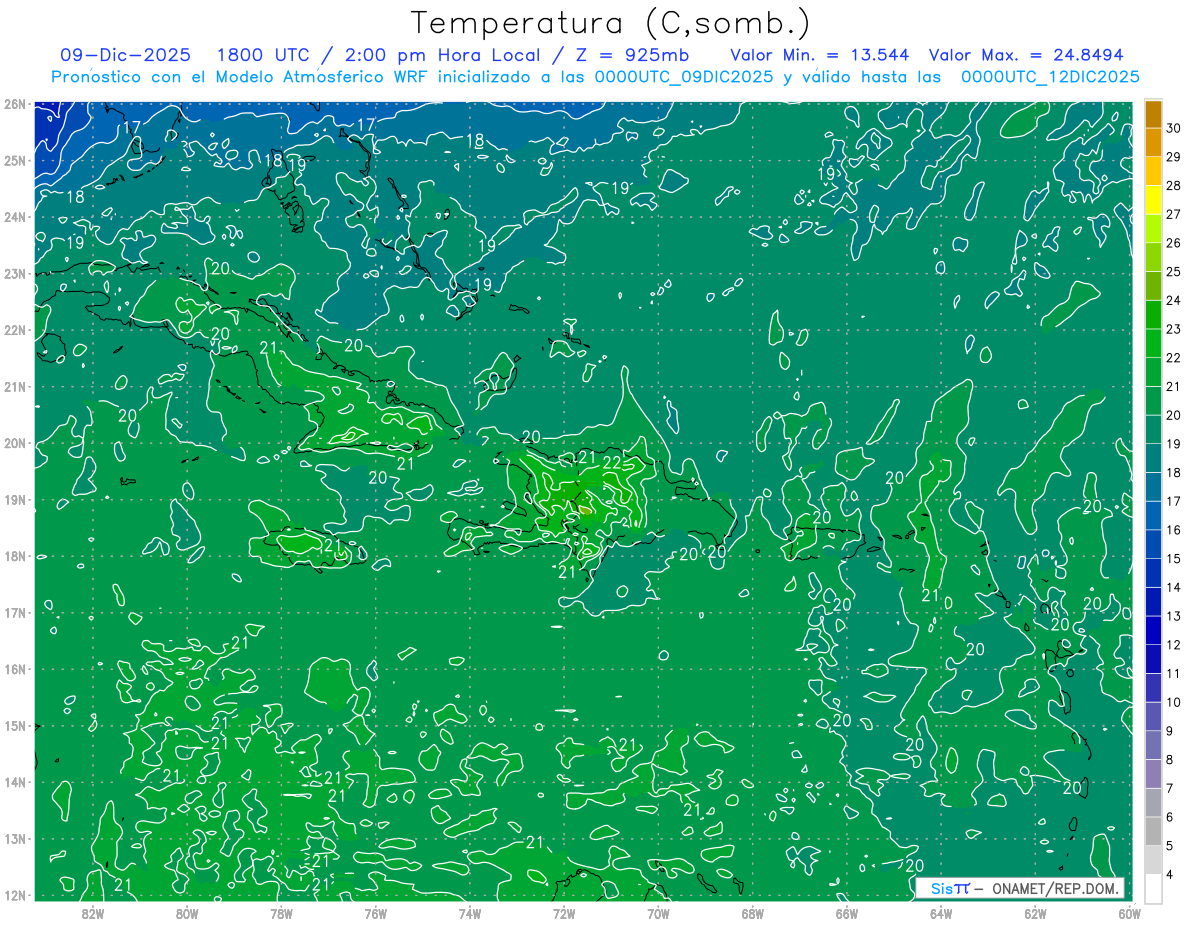Click the 62W longitude axis label

(x=1036, y=913)
